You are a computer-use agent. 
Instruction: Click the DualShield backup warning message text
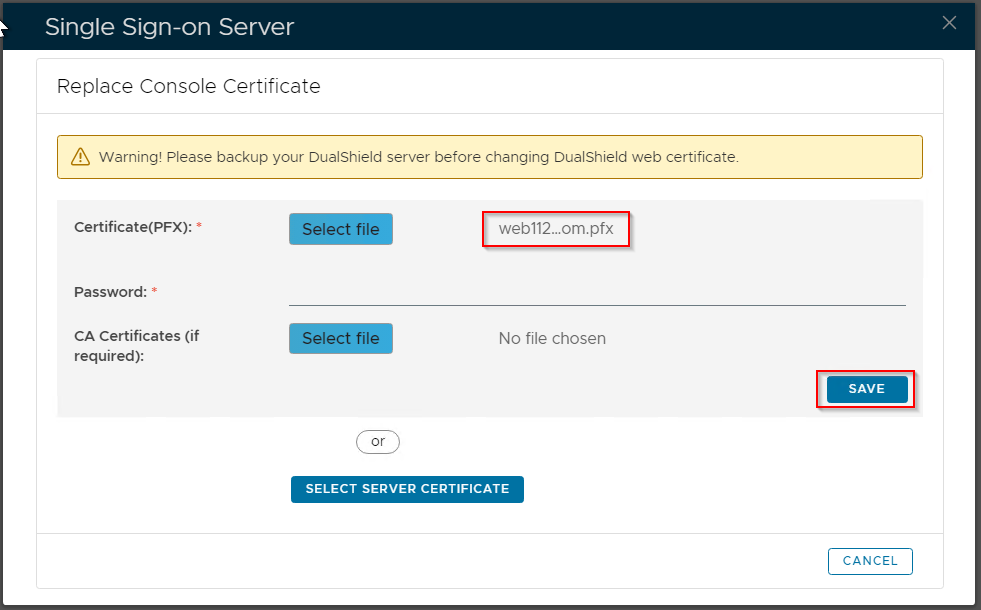(x=418, y=157)
